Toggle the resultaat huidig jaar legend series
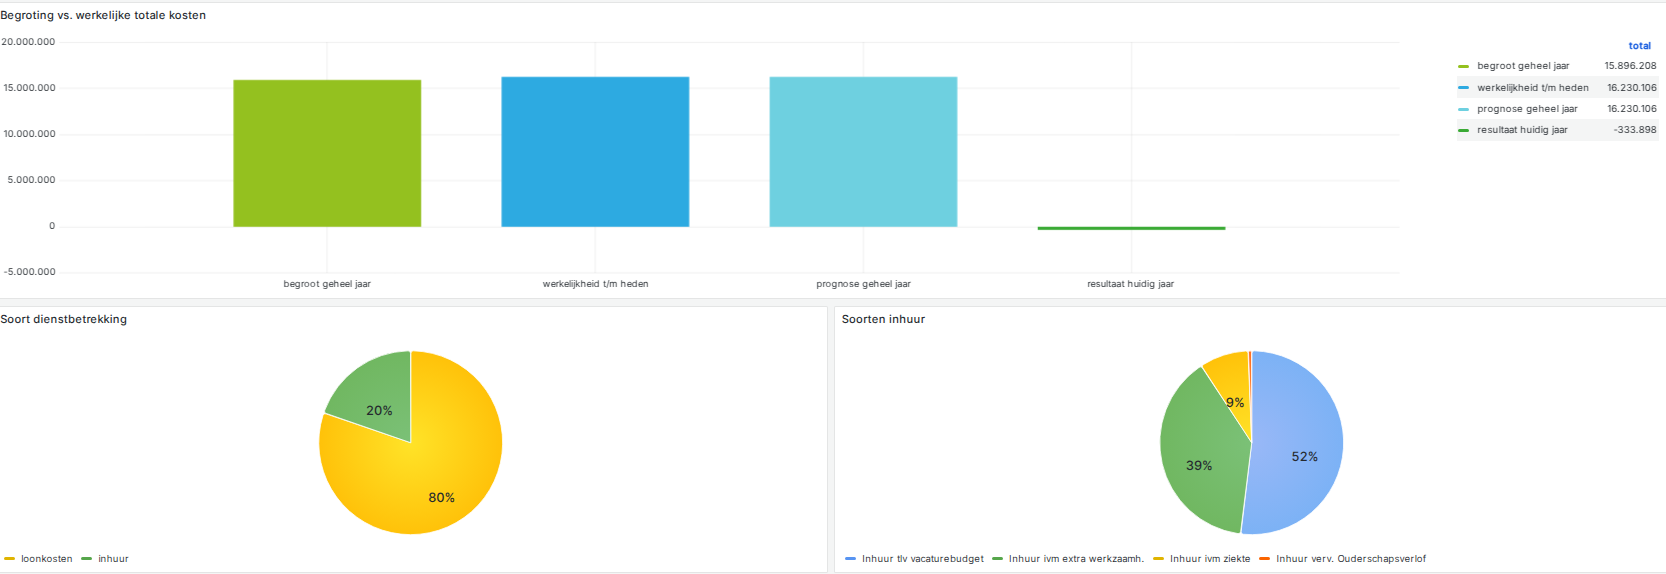 pos(1522,130)
